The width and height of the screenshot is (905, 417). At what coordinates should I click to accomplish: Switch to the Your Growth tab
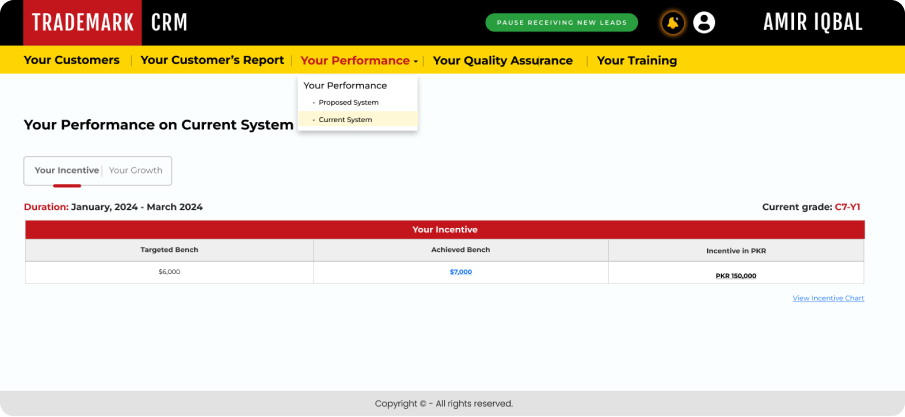tap(135, 170)
